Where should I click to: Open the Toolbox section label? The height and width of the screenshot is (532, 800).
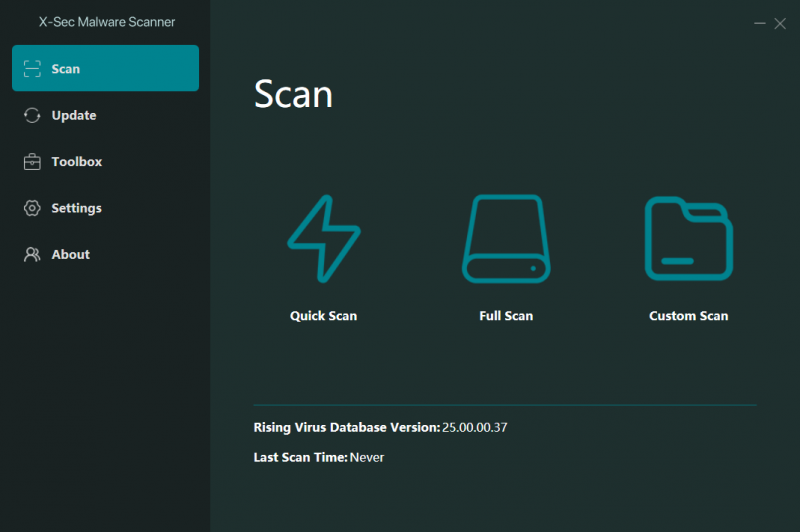point(77,162)
